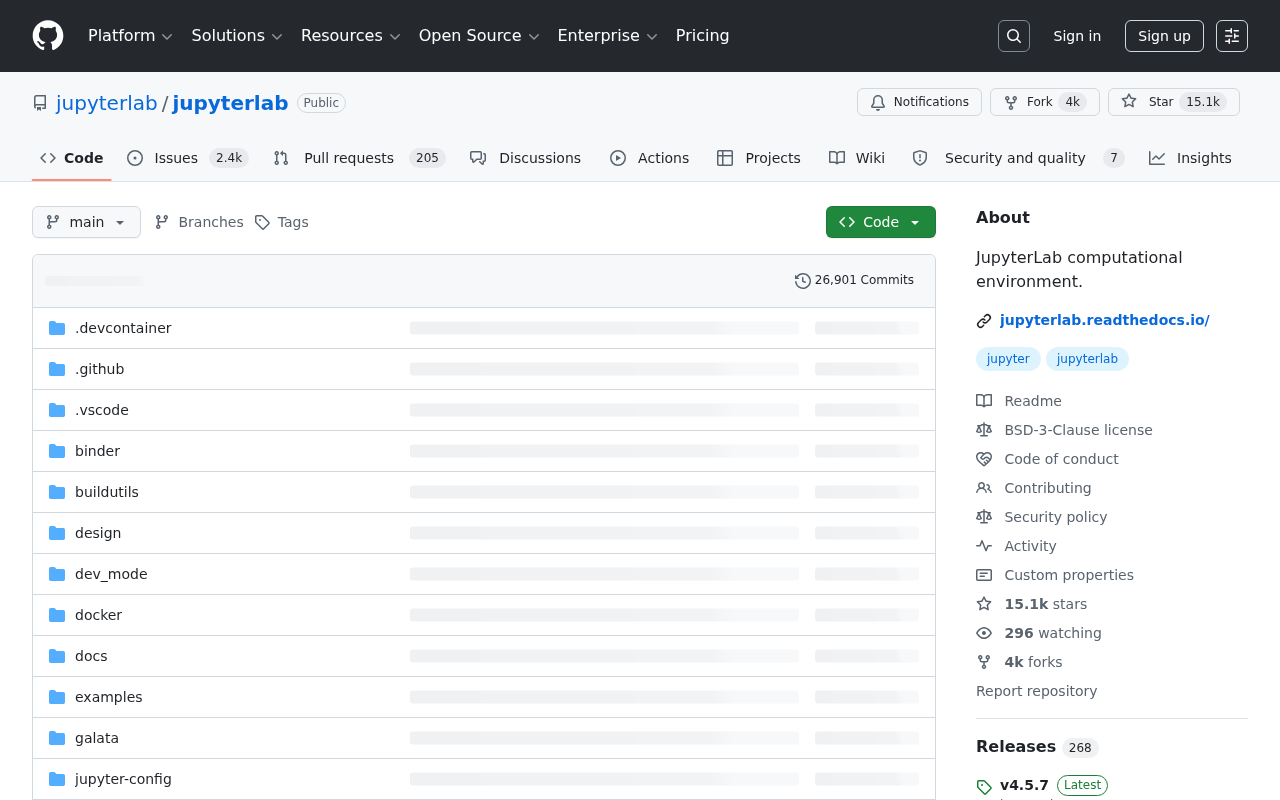Click the jupyter-config folder icon

57,779
